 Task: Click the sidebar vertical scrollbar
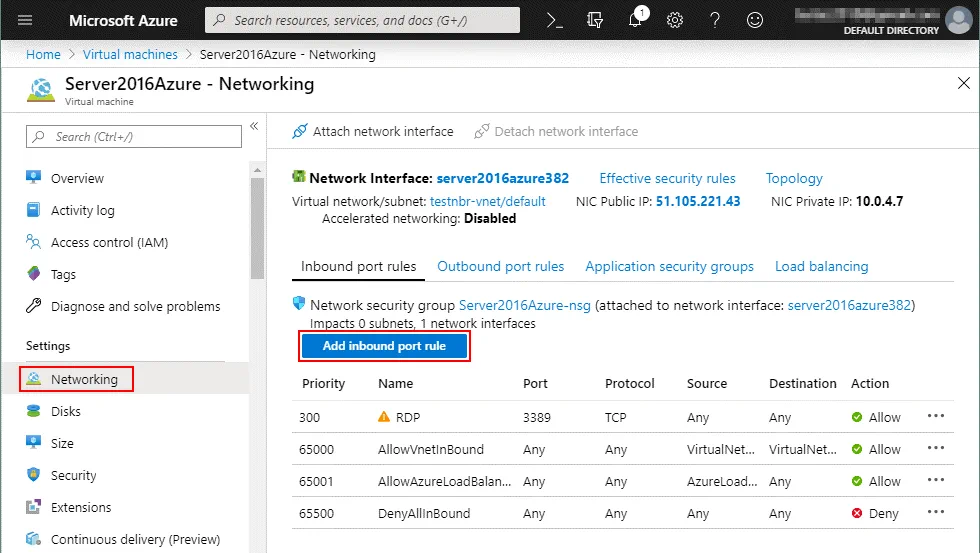pos(258,230)
